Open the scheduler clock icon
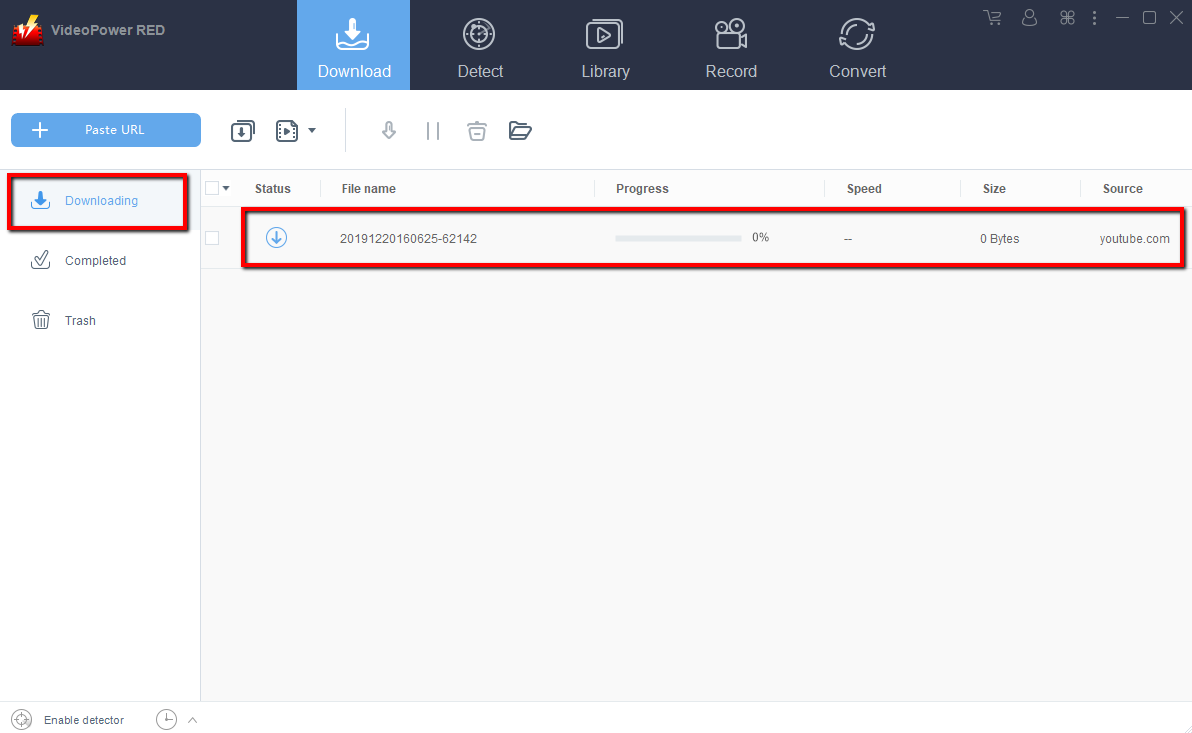The image size is (1192, 733). pyautogui.click(x=166, y=720)
